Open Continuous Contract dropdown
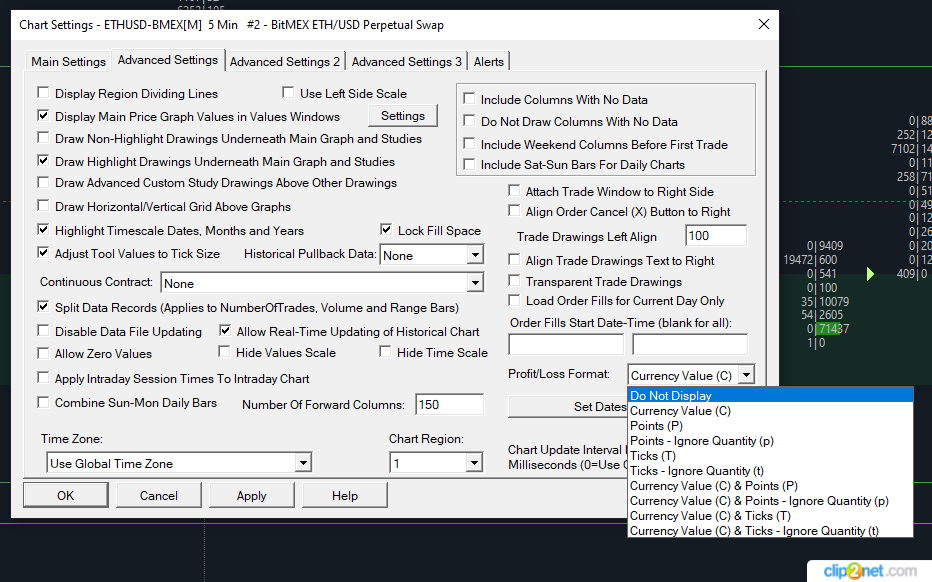 point(474,283)
